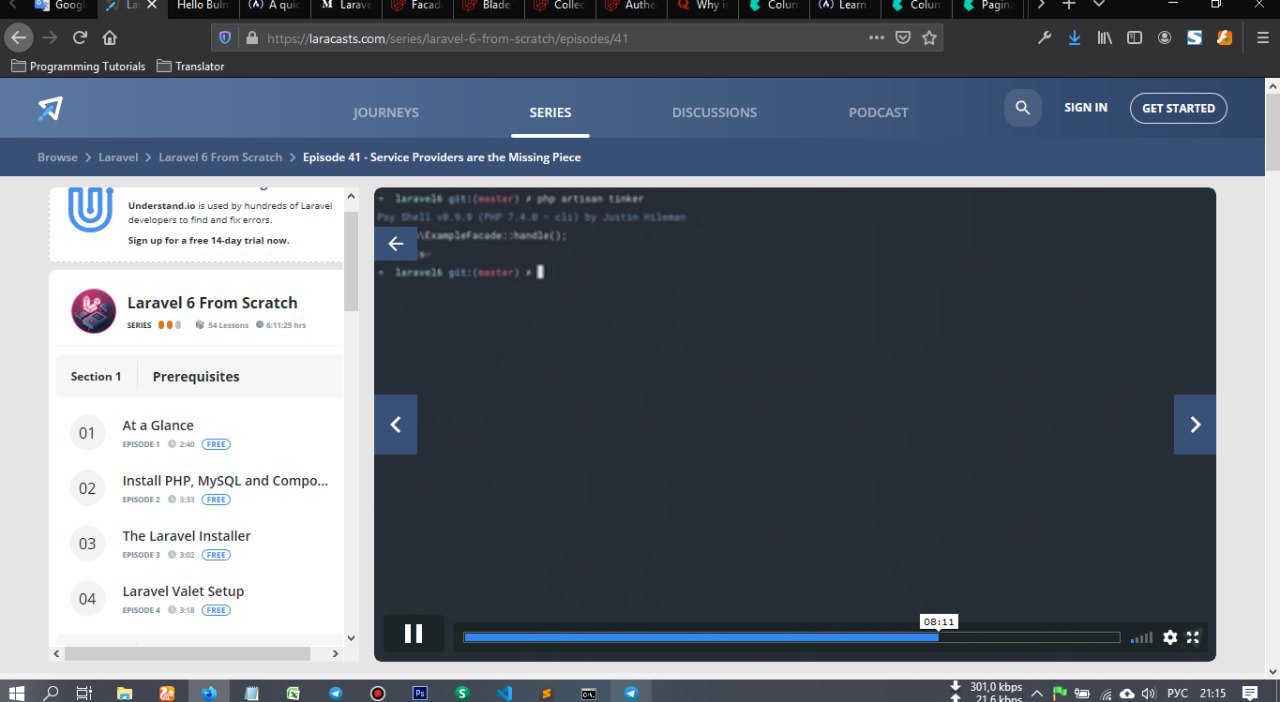The image size is (1280, 702).
Task: Enter fullscreen video mode
Action: (1193, 637)
